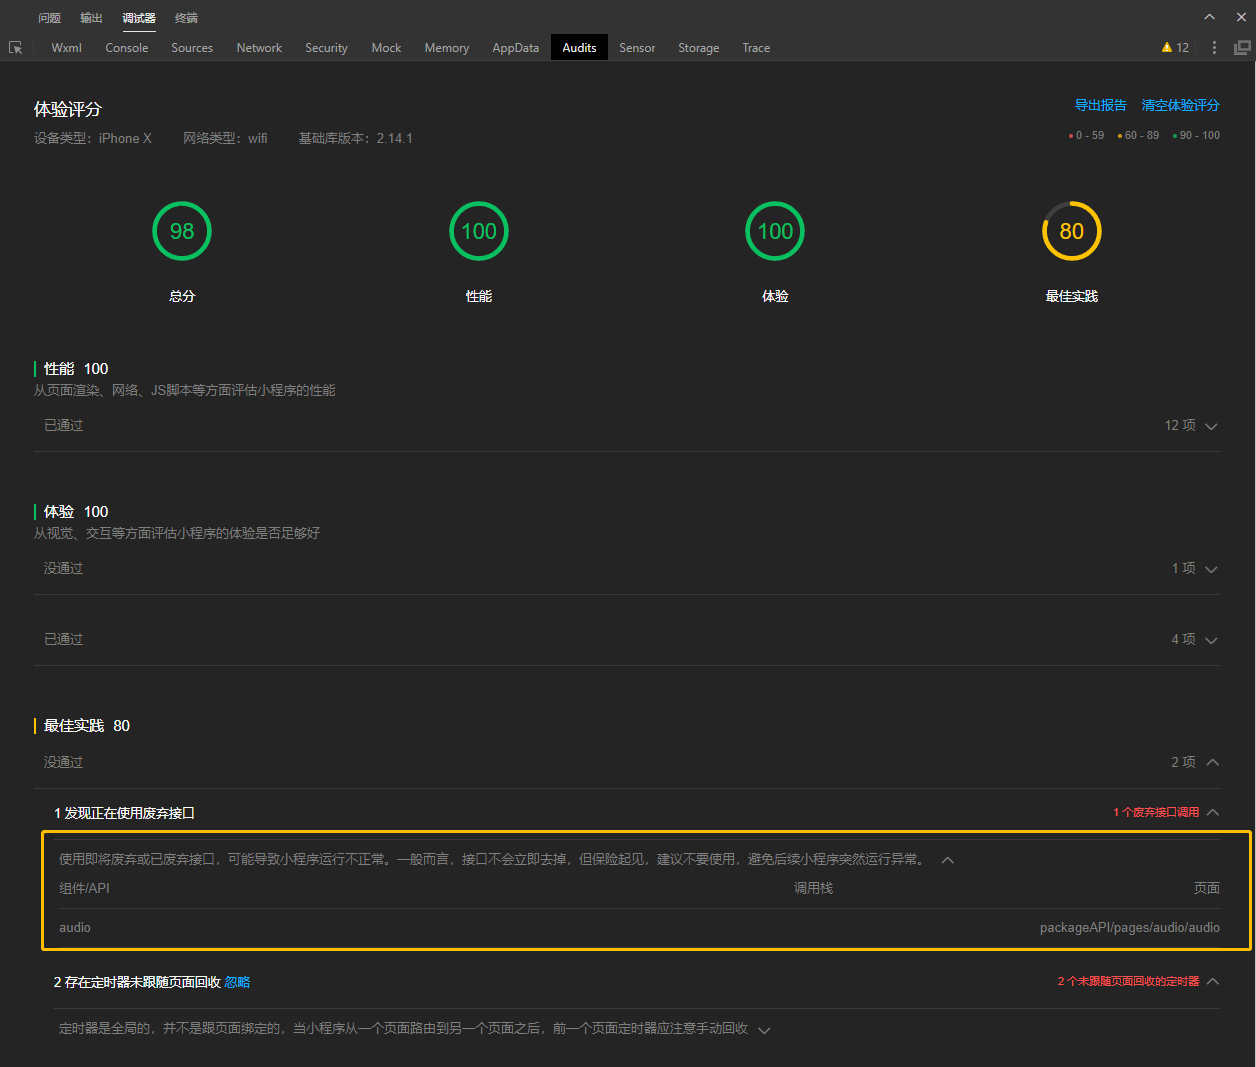
Task: Click the 1 发现正在使用废弃接口 heading
Action: coord(124,813)
